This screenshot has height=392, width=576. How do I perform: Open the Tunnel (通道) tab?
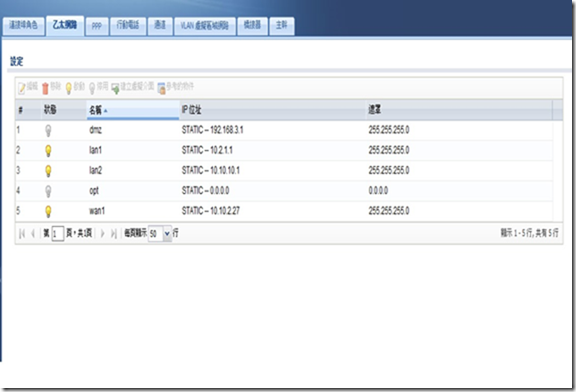160,25
